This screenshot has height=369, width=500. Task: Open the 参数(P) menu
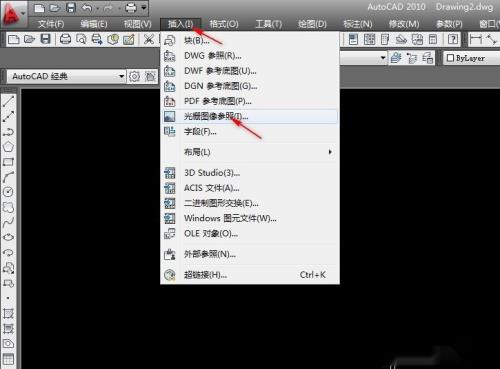point(449,24)
